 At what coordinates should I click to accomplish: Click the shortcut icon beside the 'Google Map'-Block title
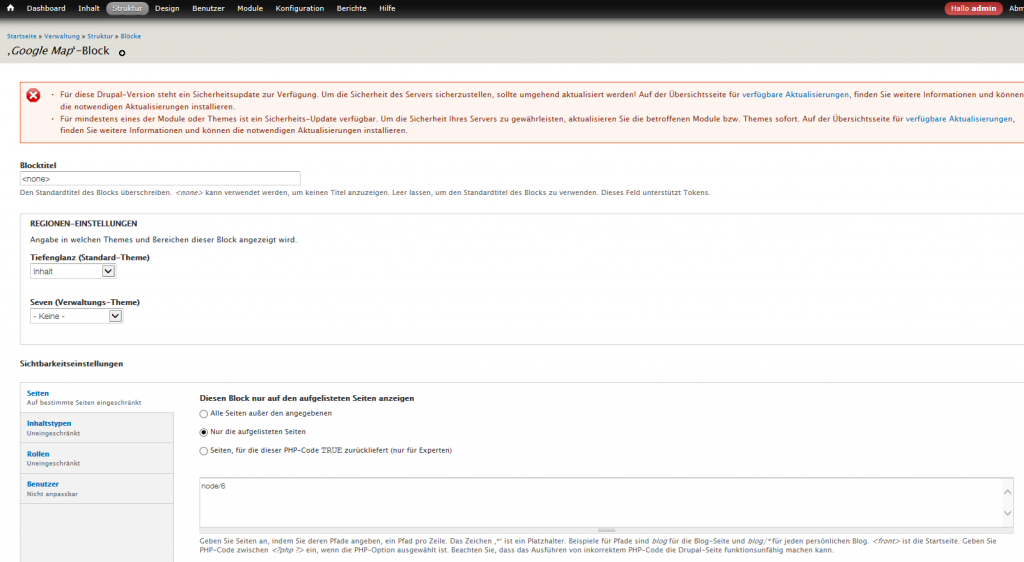click(122, 52)
